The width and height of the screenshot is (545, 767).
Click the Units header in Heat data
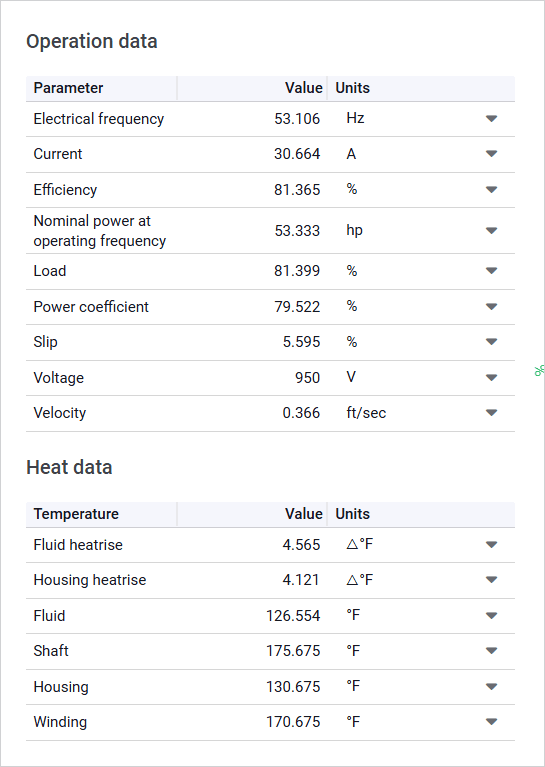pyautogui.click(x=421, y=514)
